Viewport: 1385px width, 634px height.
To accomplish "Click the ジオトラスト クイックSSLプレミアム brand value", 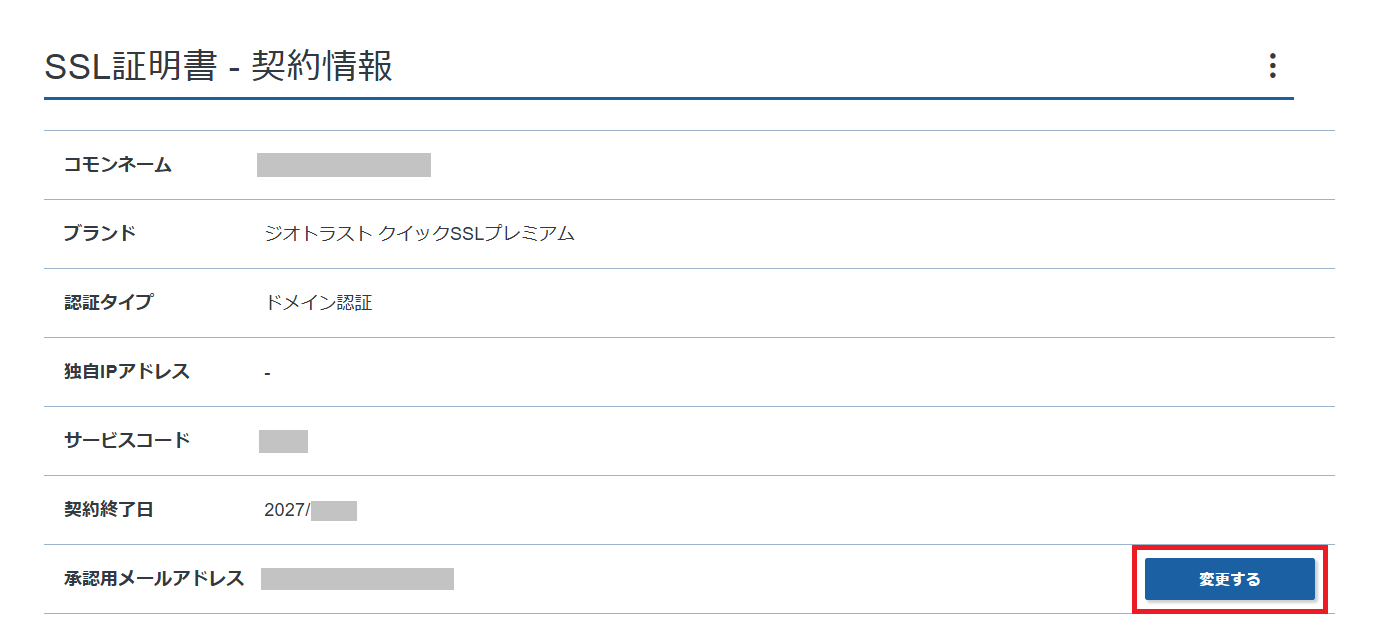I will pos(419,234).
